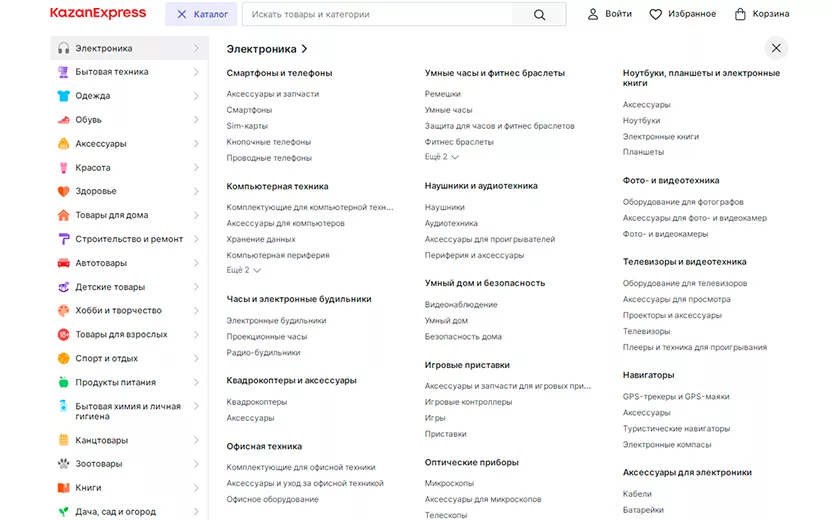Open the Корзина shopping bag icon
The image size is (831, 520).
tap(740, 15)
